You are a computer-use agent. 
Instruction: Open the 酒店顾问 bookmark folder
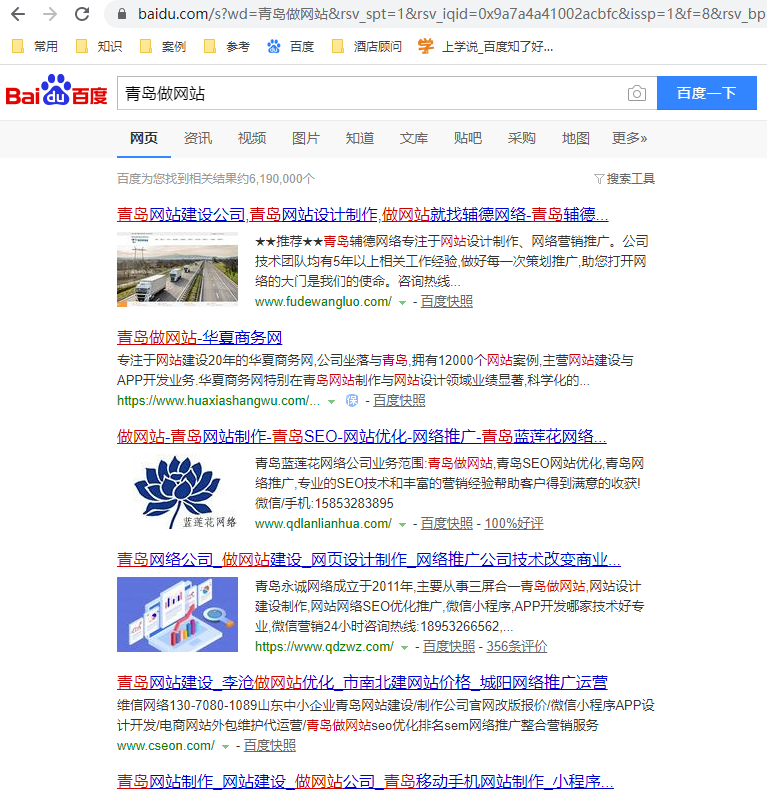pyautogui.click(x=366, y=47)
